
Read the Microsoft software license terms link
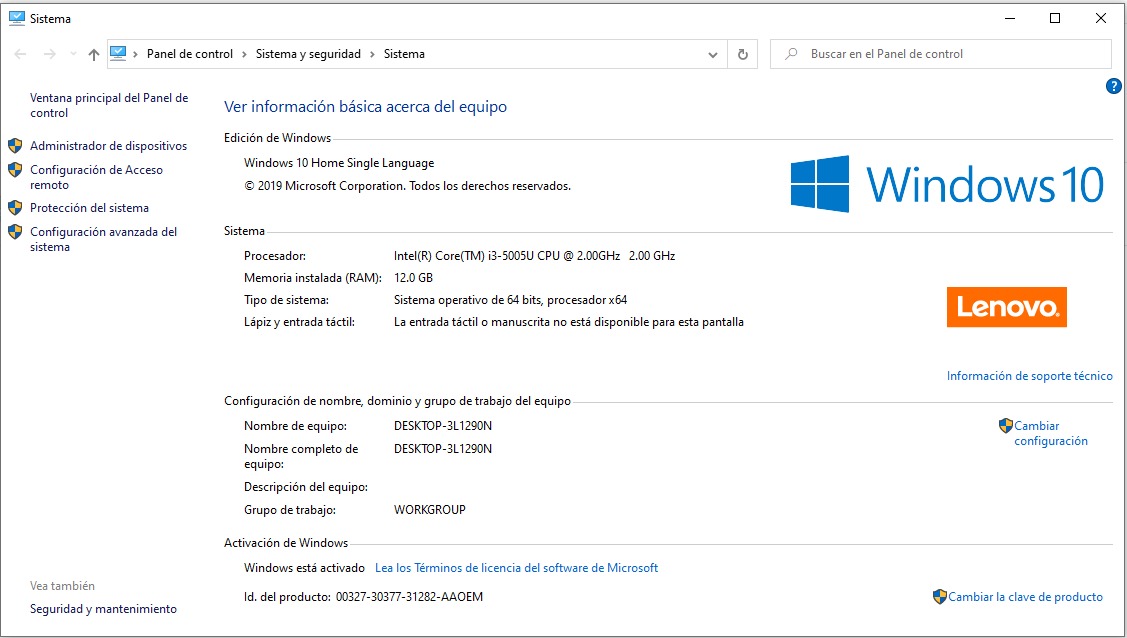coord(516,568)
